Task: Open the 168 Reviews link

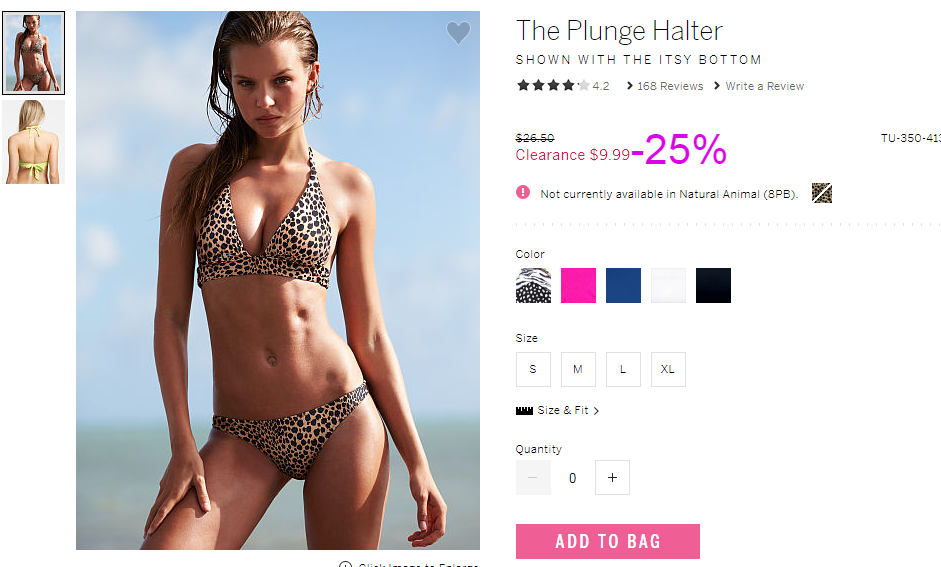Action: point(670,86)
